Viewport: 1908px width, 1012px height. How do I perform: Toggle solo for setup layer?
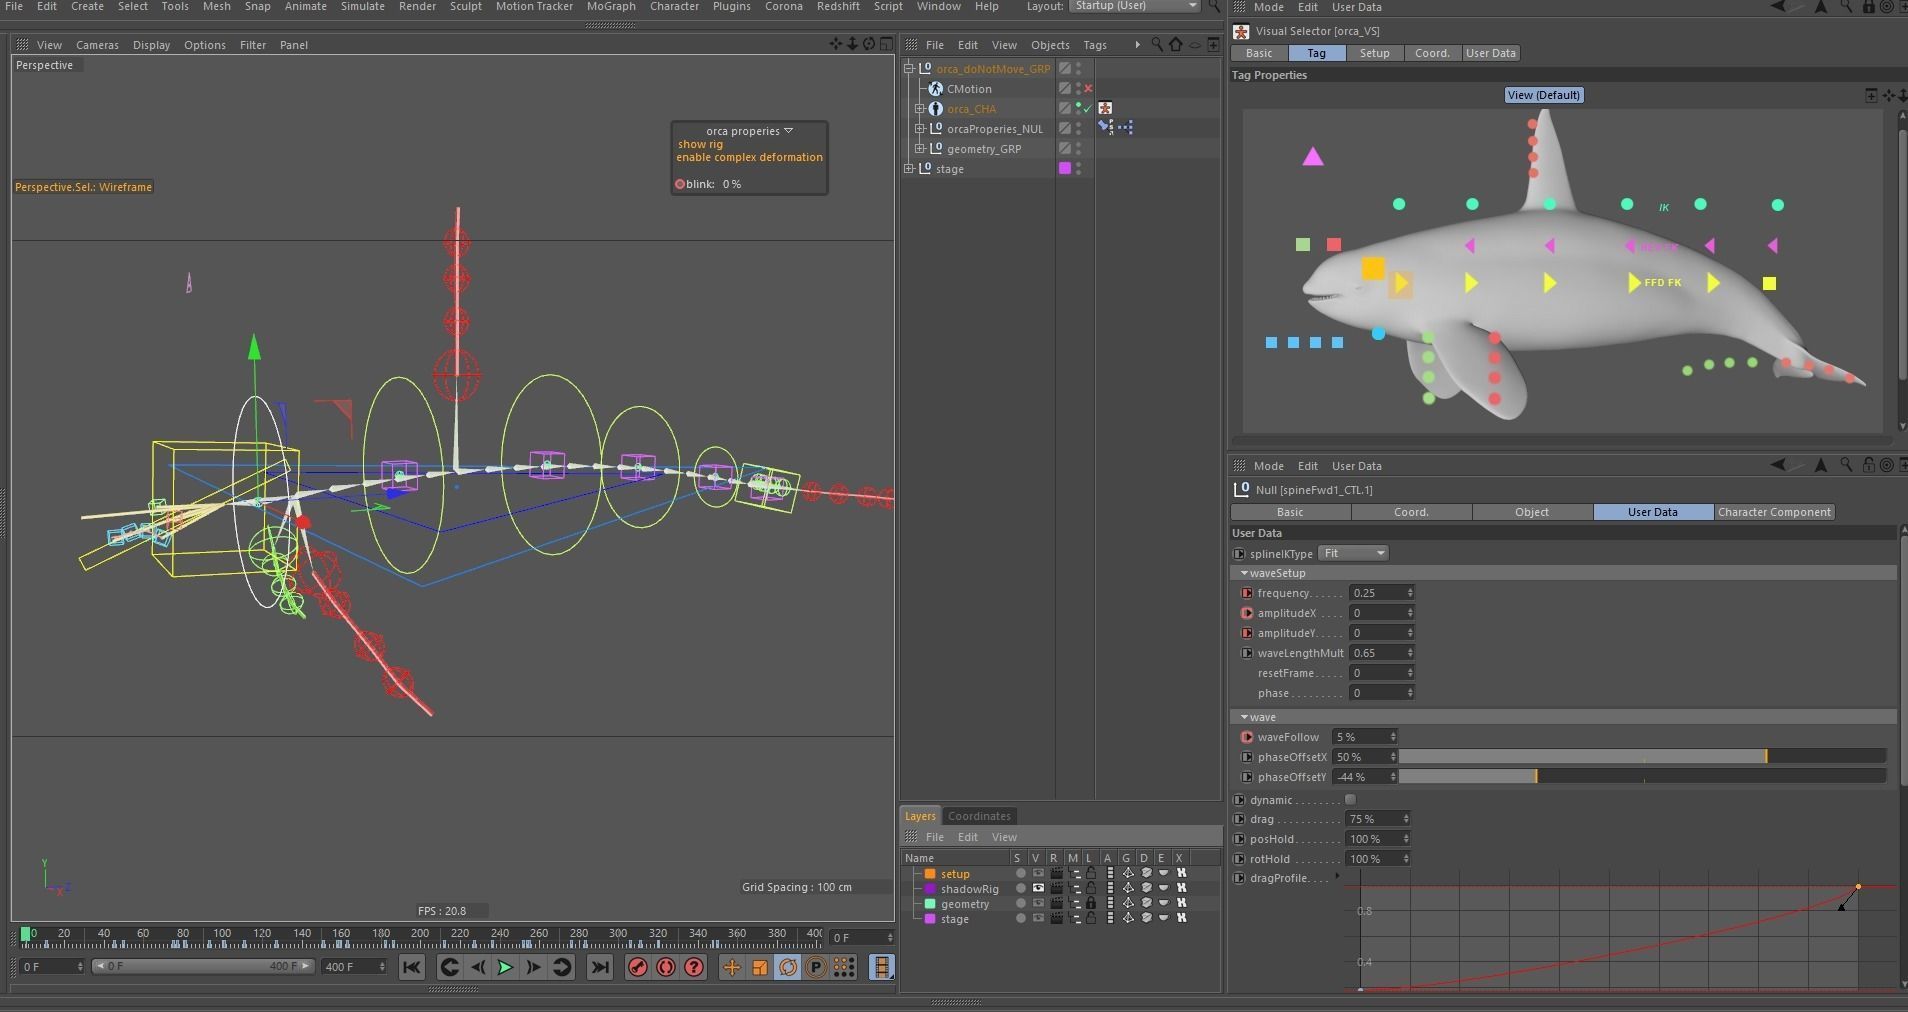1020,873
